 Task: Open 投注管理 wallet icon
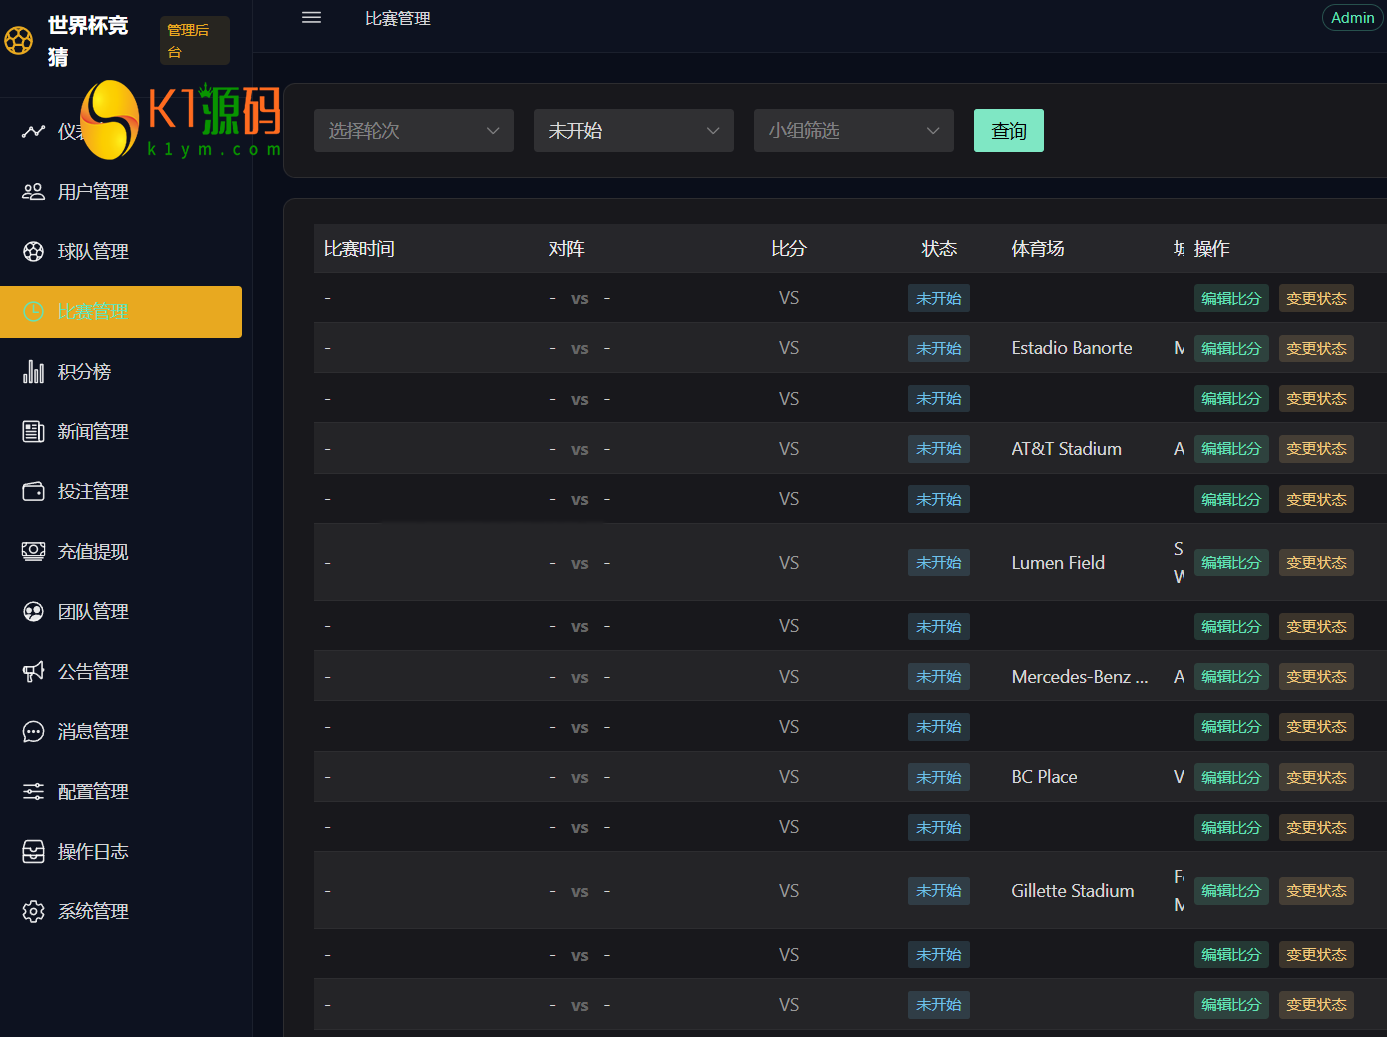coord(34,491)
